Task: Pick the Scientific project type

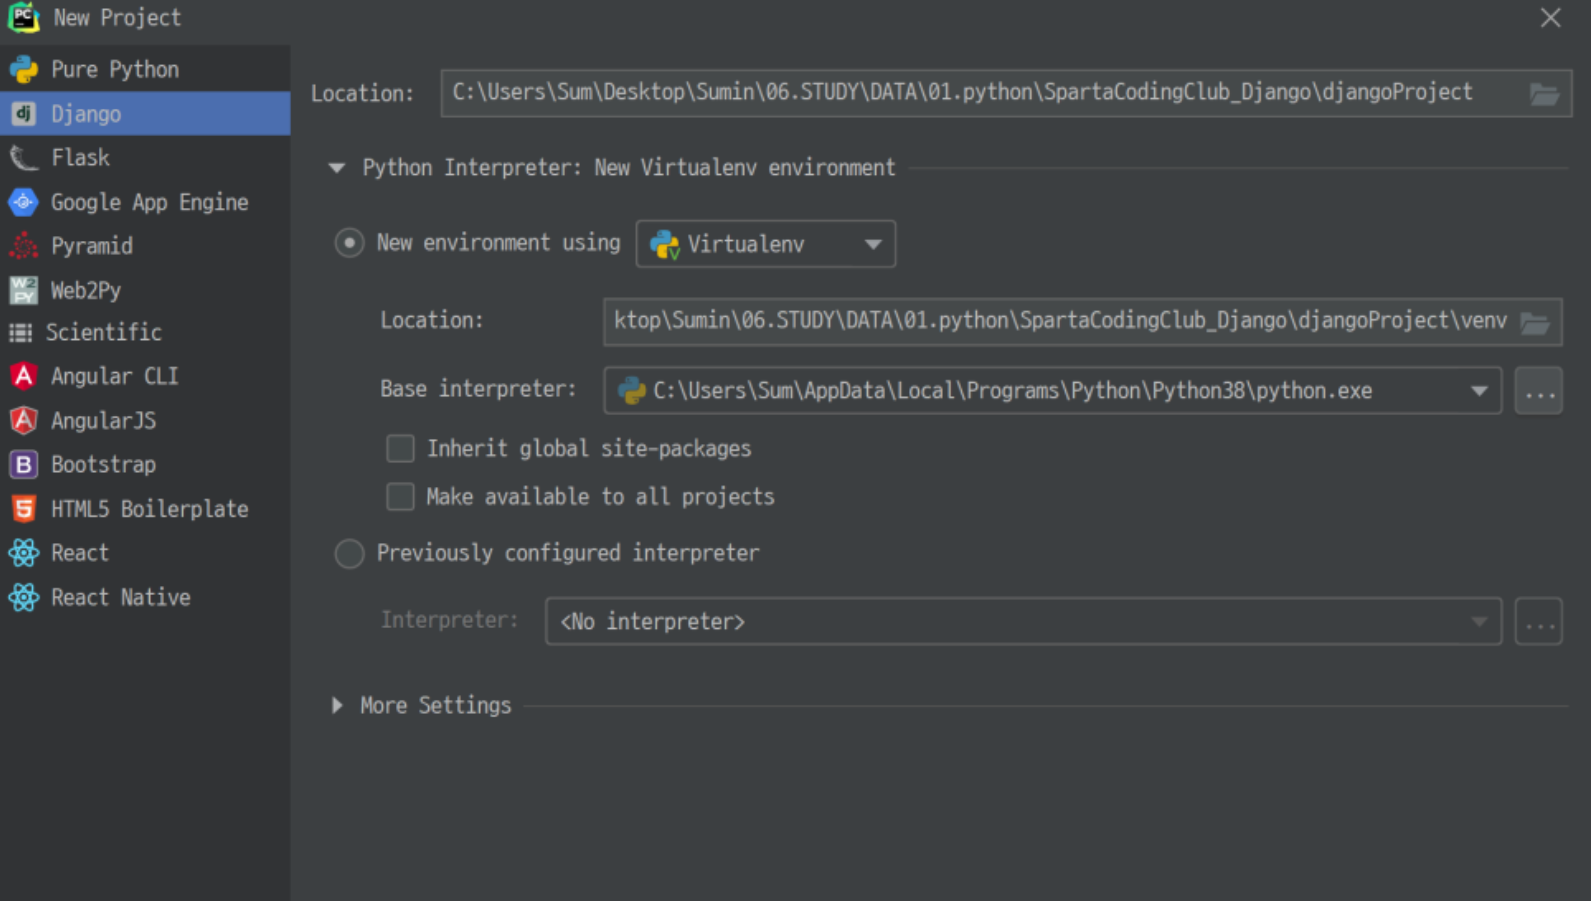Action: click(x=145, y=332)
